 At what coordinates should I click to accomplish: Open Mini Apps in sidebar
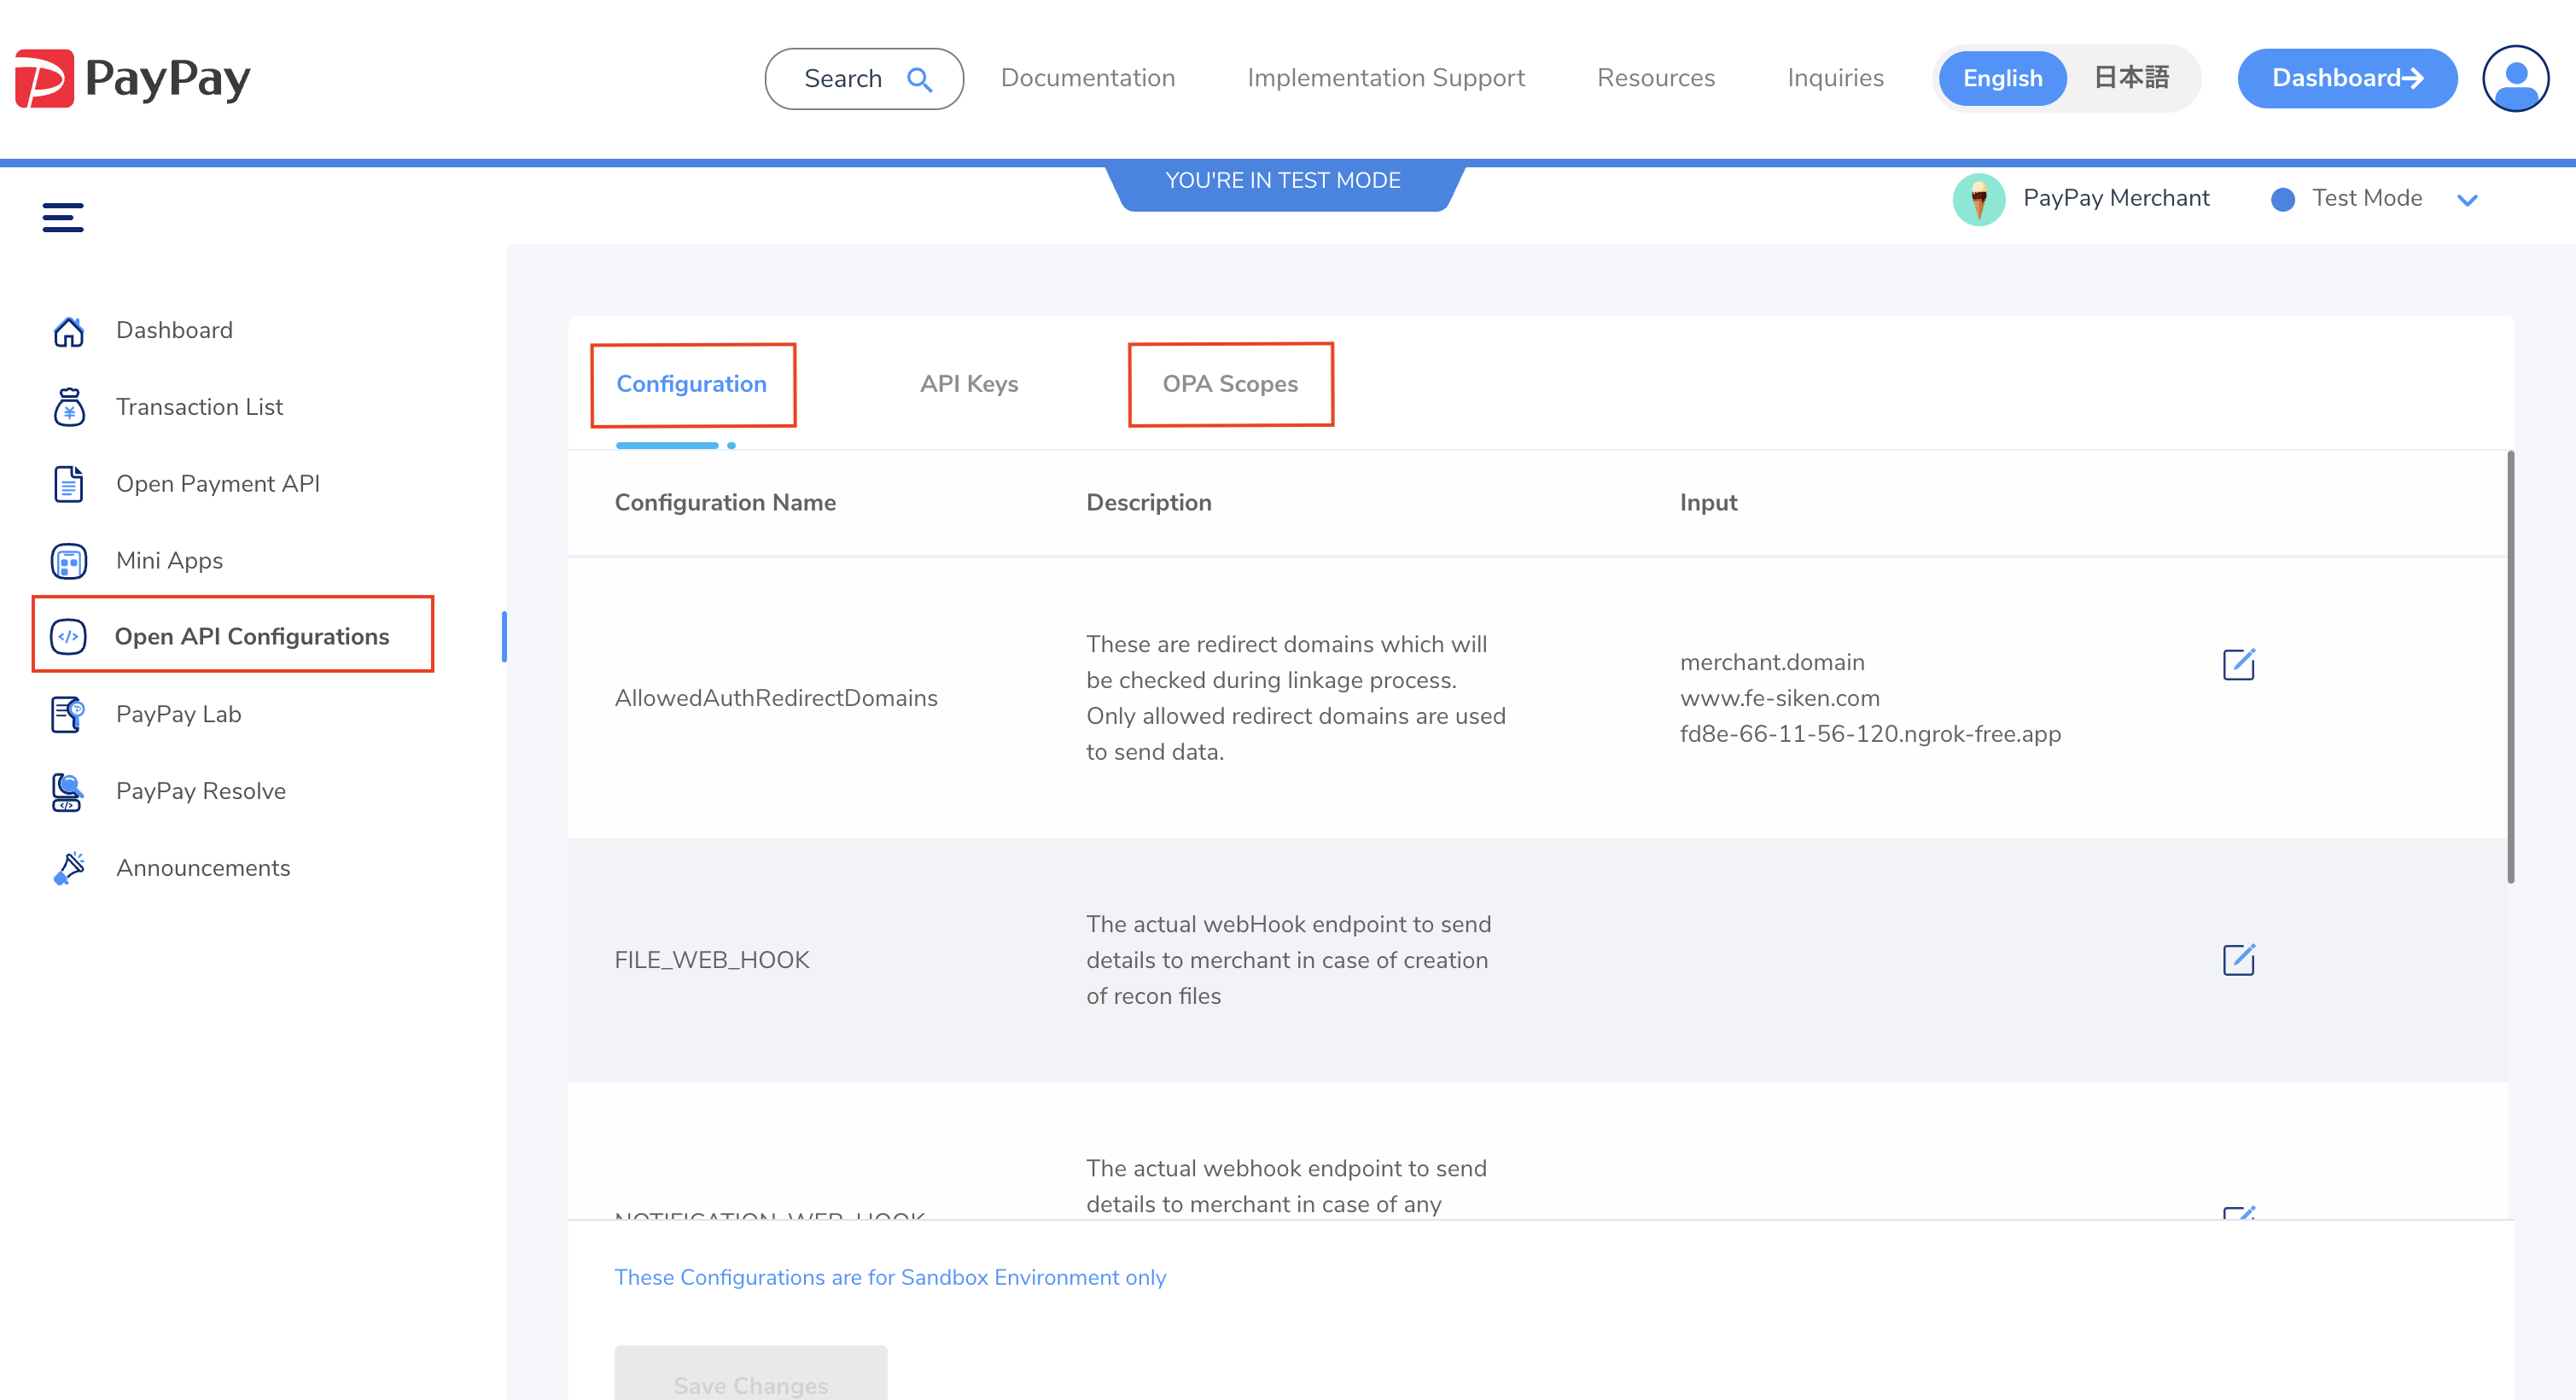pyautogui.click(x=169, y=561)
